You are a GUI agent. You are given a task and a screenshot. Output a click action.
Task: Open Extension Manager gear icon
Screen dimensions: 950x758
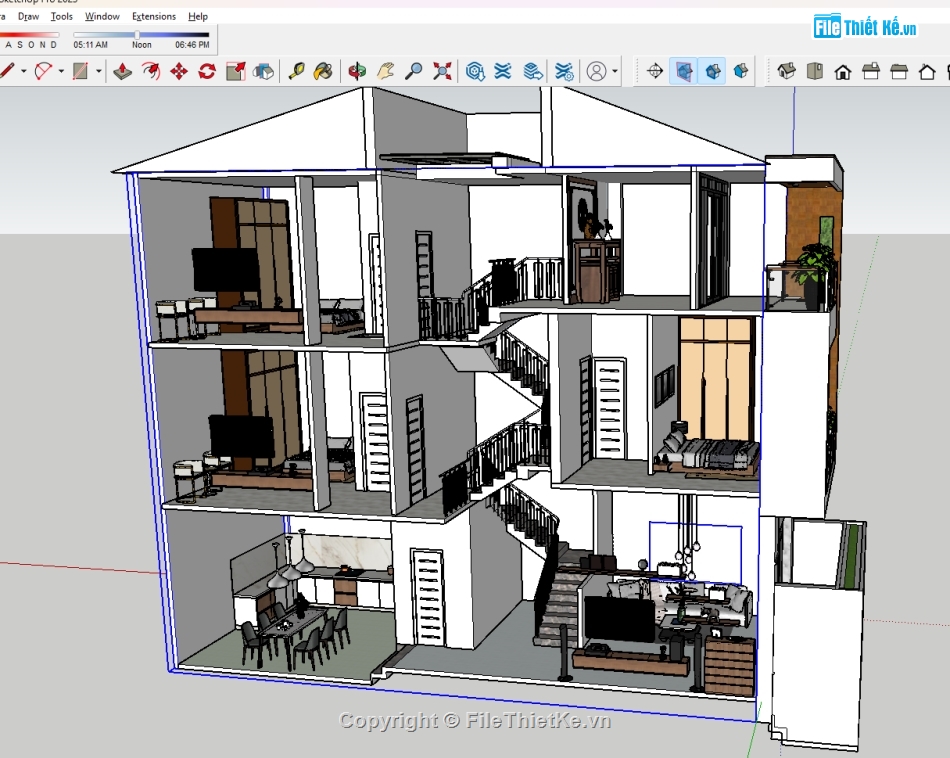(x=563, y=71)
